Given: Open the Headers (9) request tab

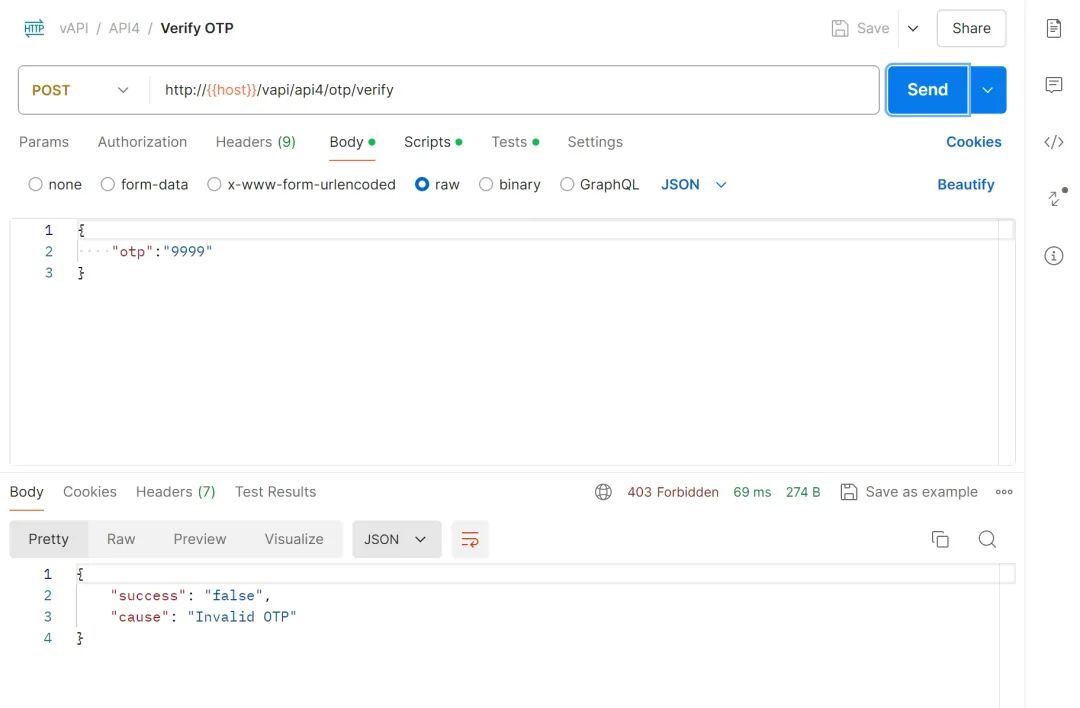Looking at the screenshot, I should click(x=256, y=142).
